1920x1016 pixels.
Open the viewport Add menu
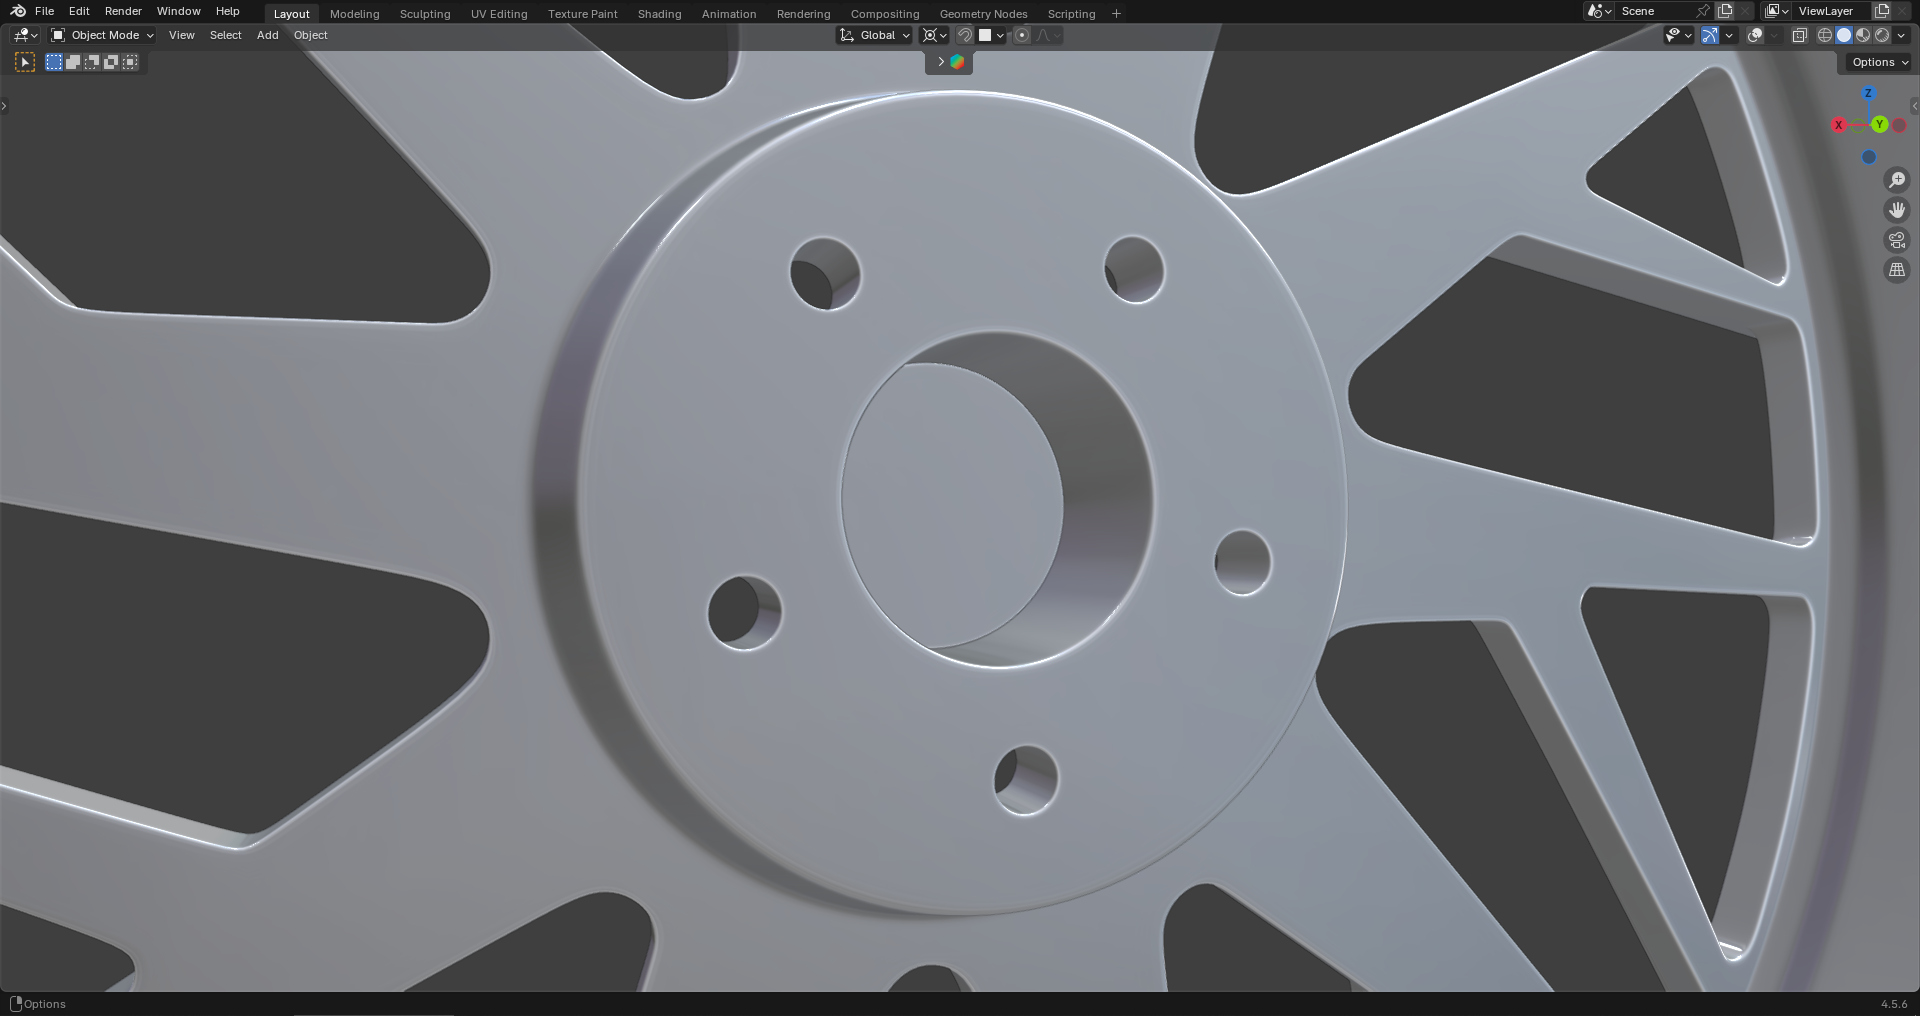[267, 35]
